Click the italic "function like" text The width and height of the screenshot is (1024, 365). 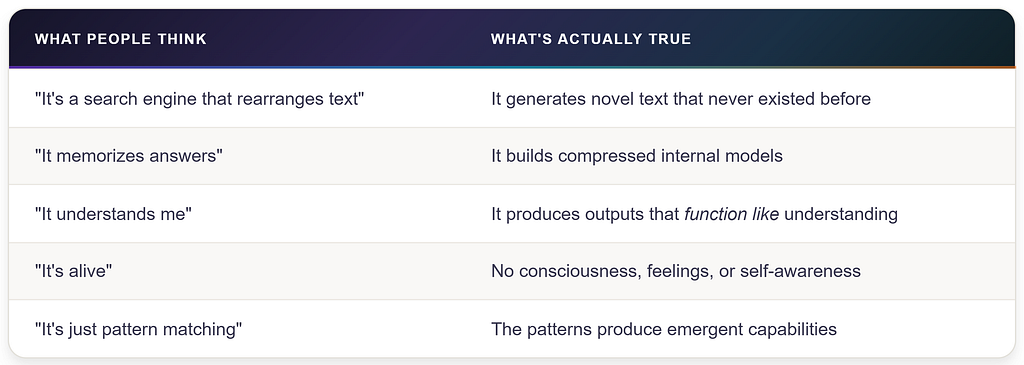point(731,214)
